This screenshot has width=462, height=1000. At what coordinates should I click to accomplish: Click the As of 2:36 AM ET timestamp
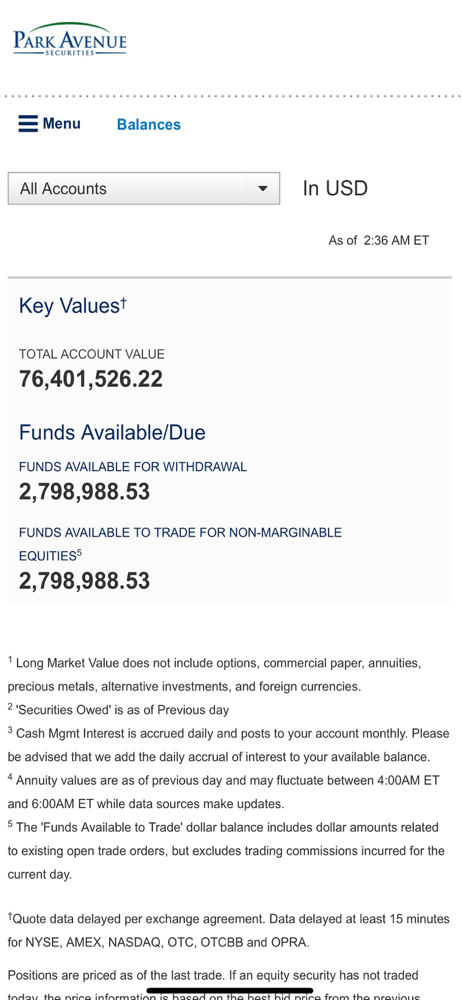379,240
